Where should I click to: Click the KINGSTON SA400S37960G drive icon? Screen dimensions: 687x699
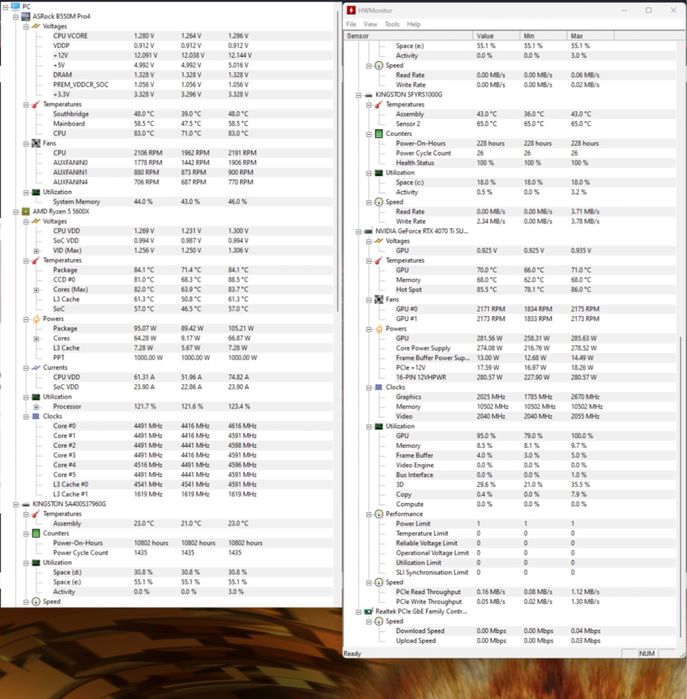pos(26,504)
